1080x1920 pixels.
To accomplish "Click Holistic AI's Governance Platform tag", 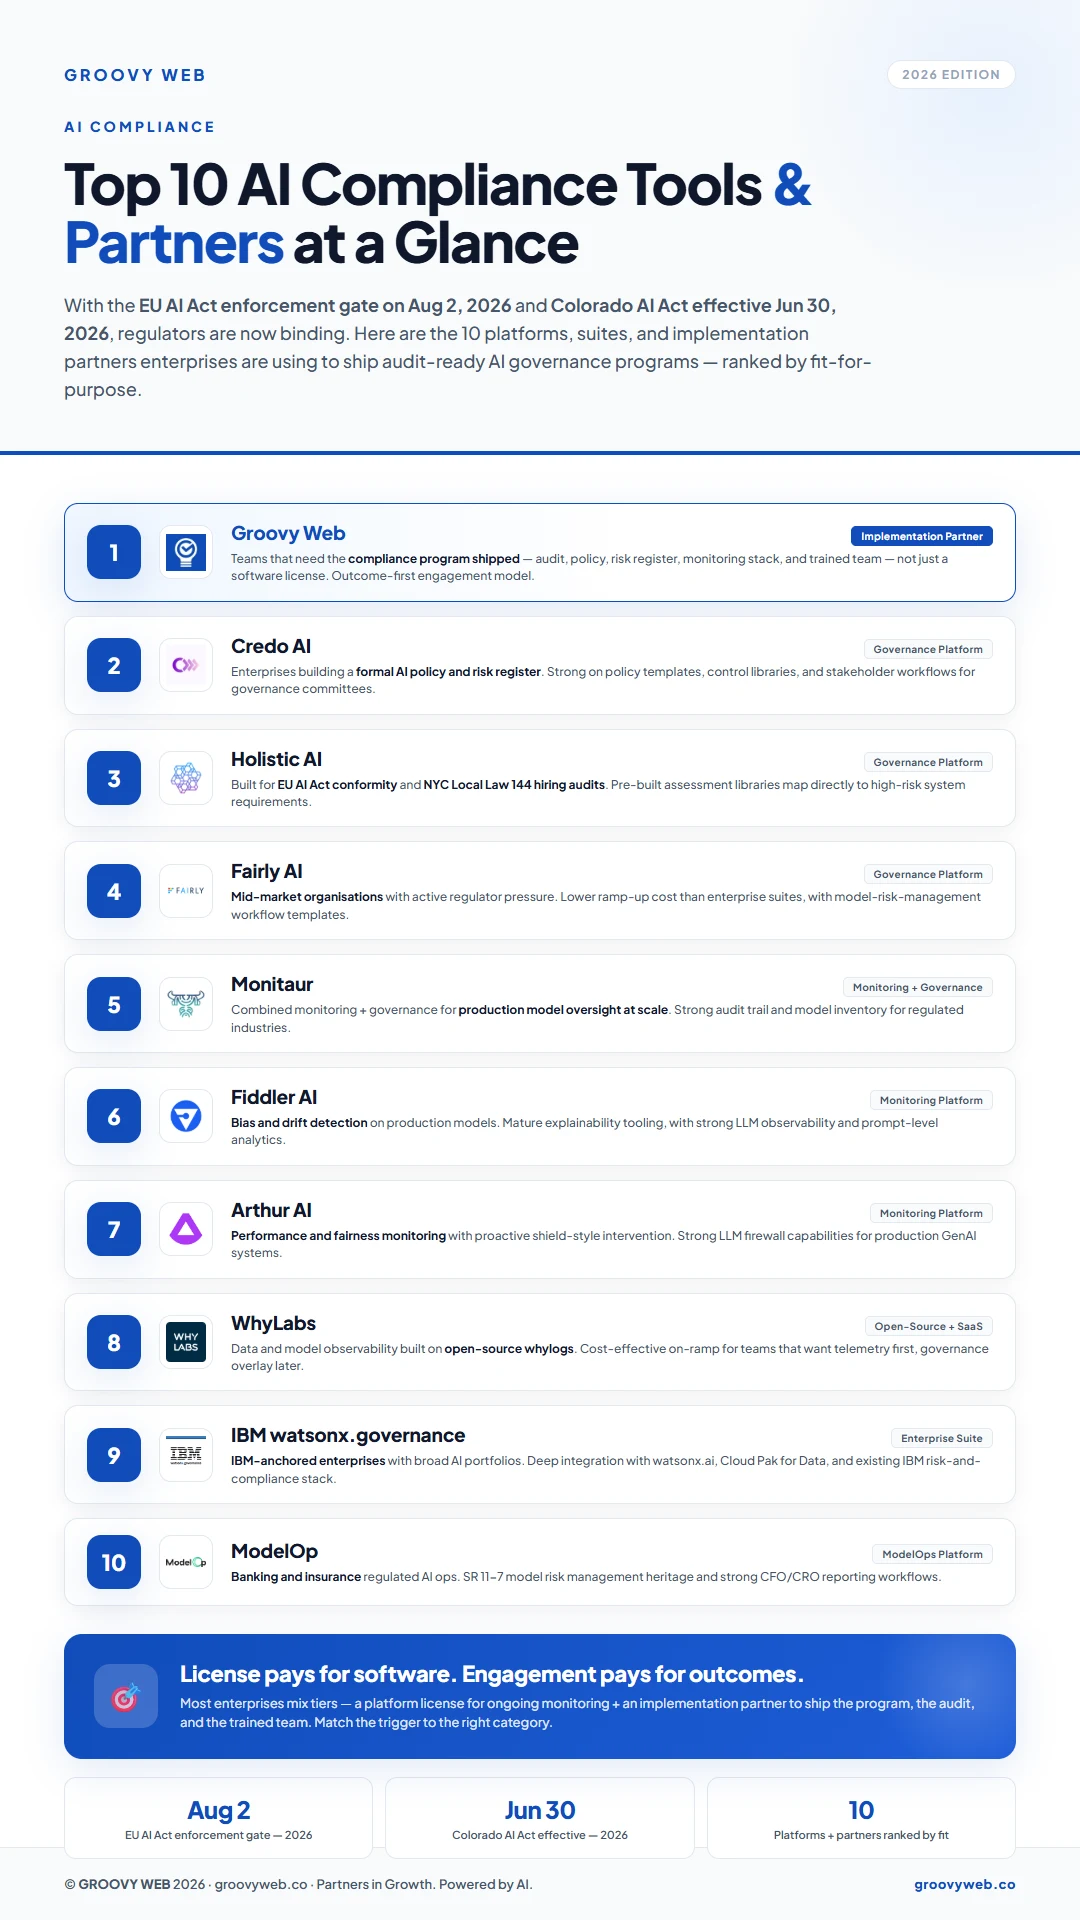I will [928, 762].
